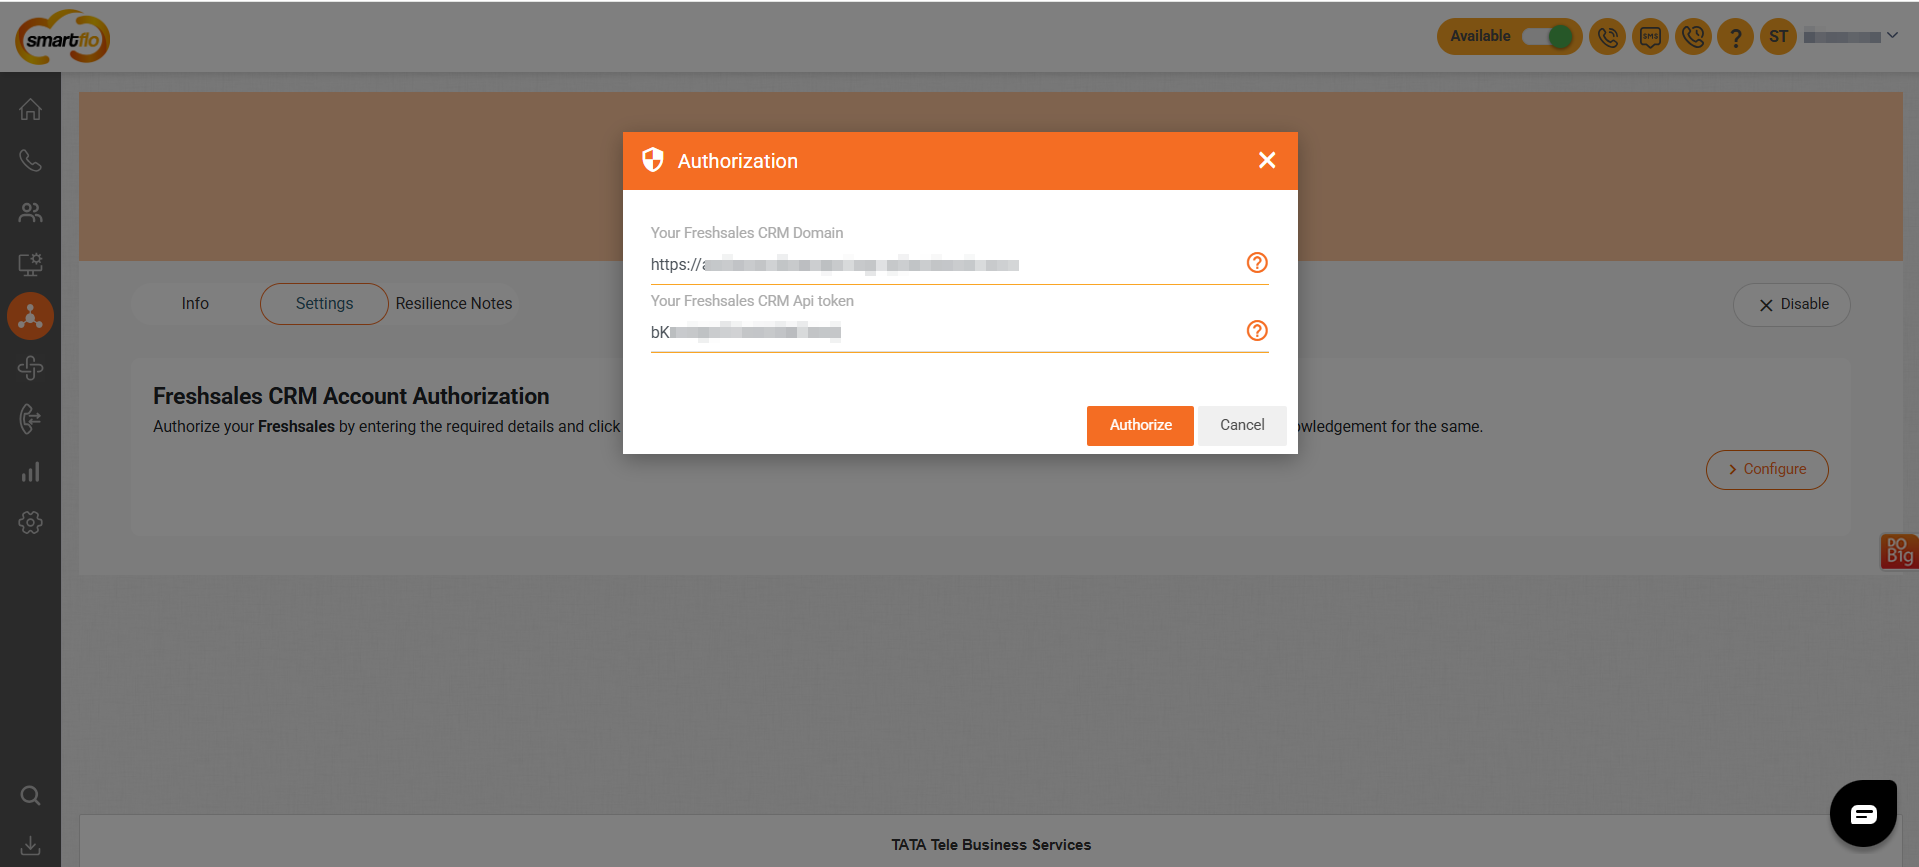Image resolution: width=1919 pixels, height=867 pixels.
Task: Open the Do Big side badge
Action: coord(1899,551)
